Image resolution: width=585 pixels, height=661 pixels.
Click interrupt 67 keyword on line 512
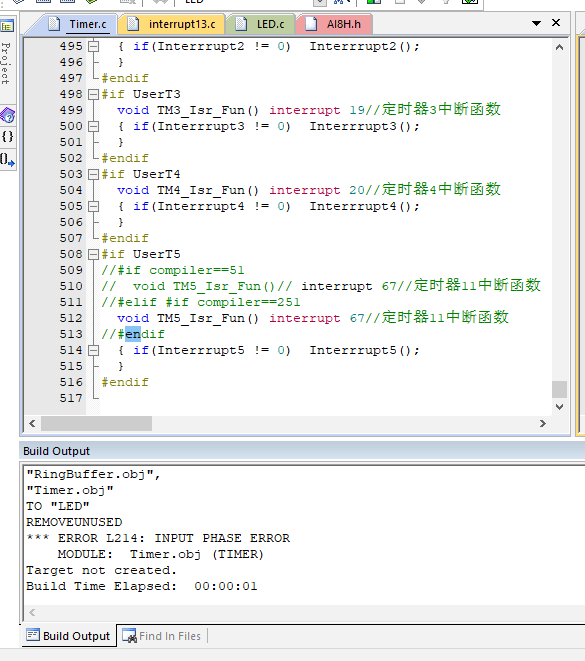[x=317, y=318]
